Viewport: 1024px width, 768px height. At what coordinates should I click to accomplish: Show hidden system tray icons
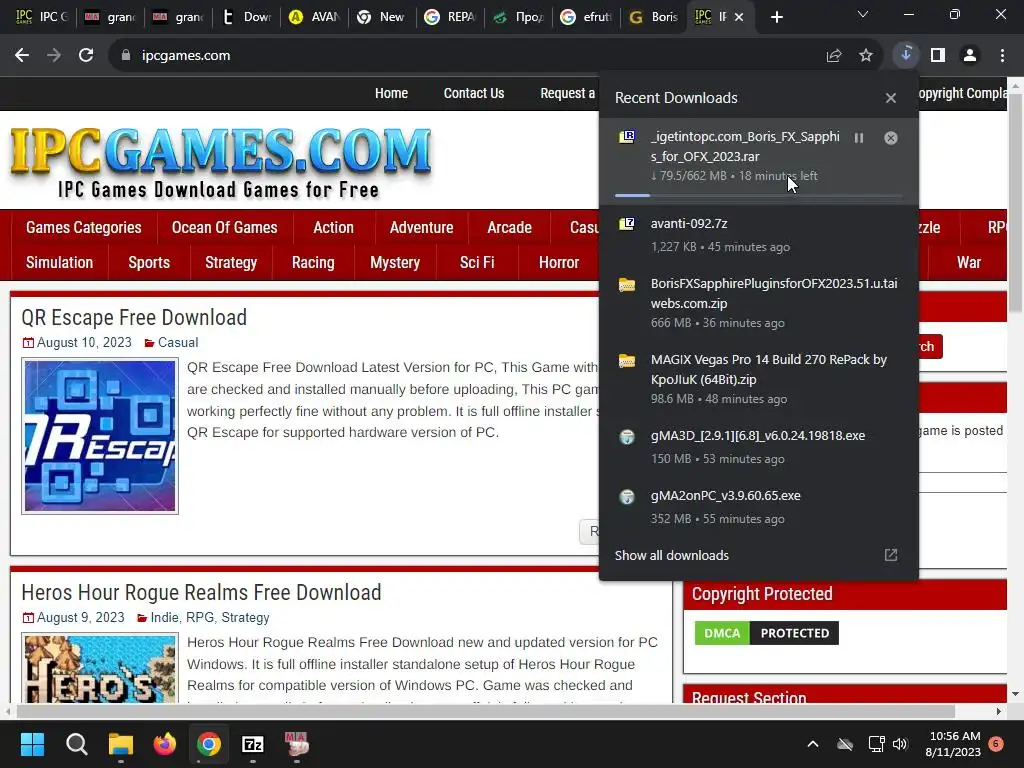click(813, 744)
